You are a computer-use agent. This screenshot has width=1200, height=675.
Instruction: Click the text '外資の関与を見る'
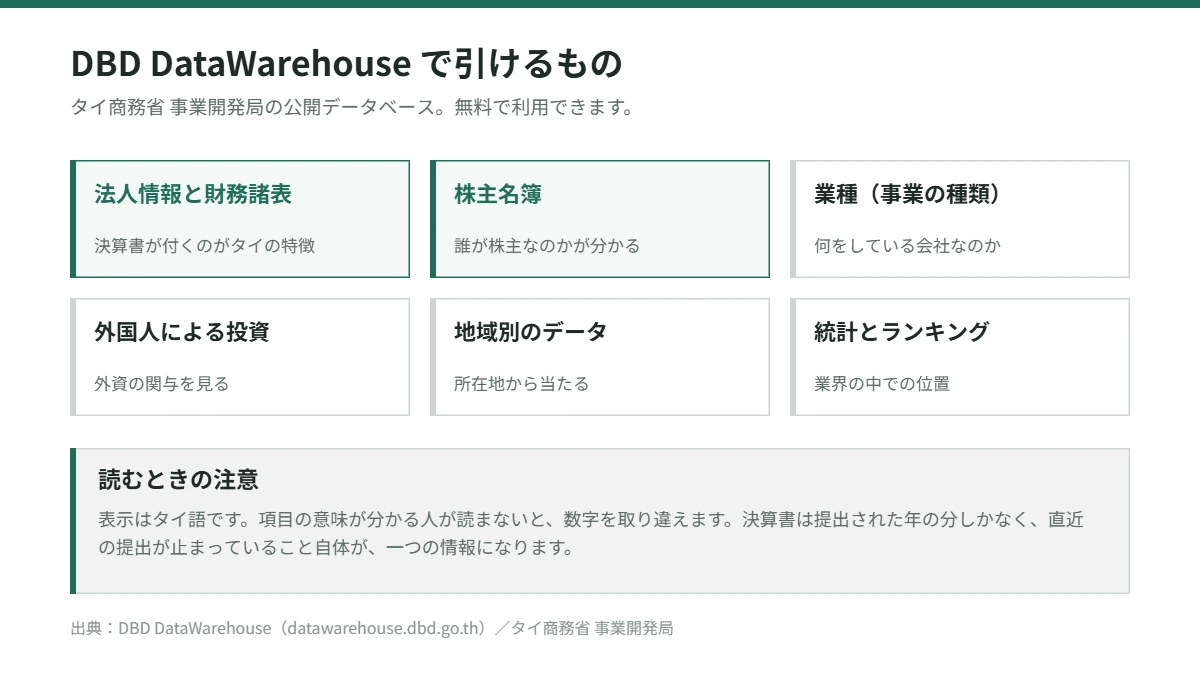162,383
